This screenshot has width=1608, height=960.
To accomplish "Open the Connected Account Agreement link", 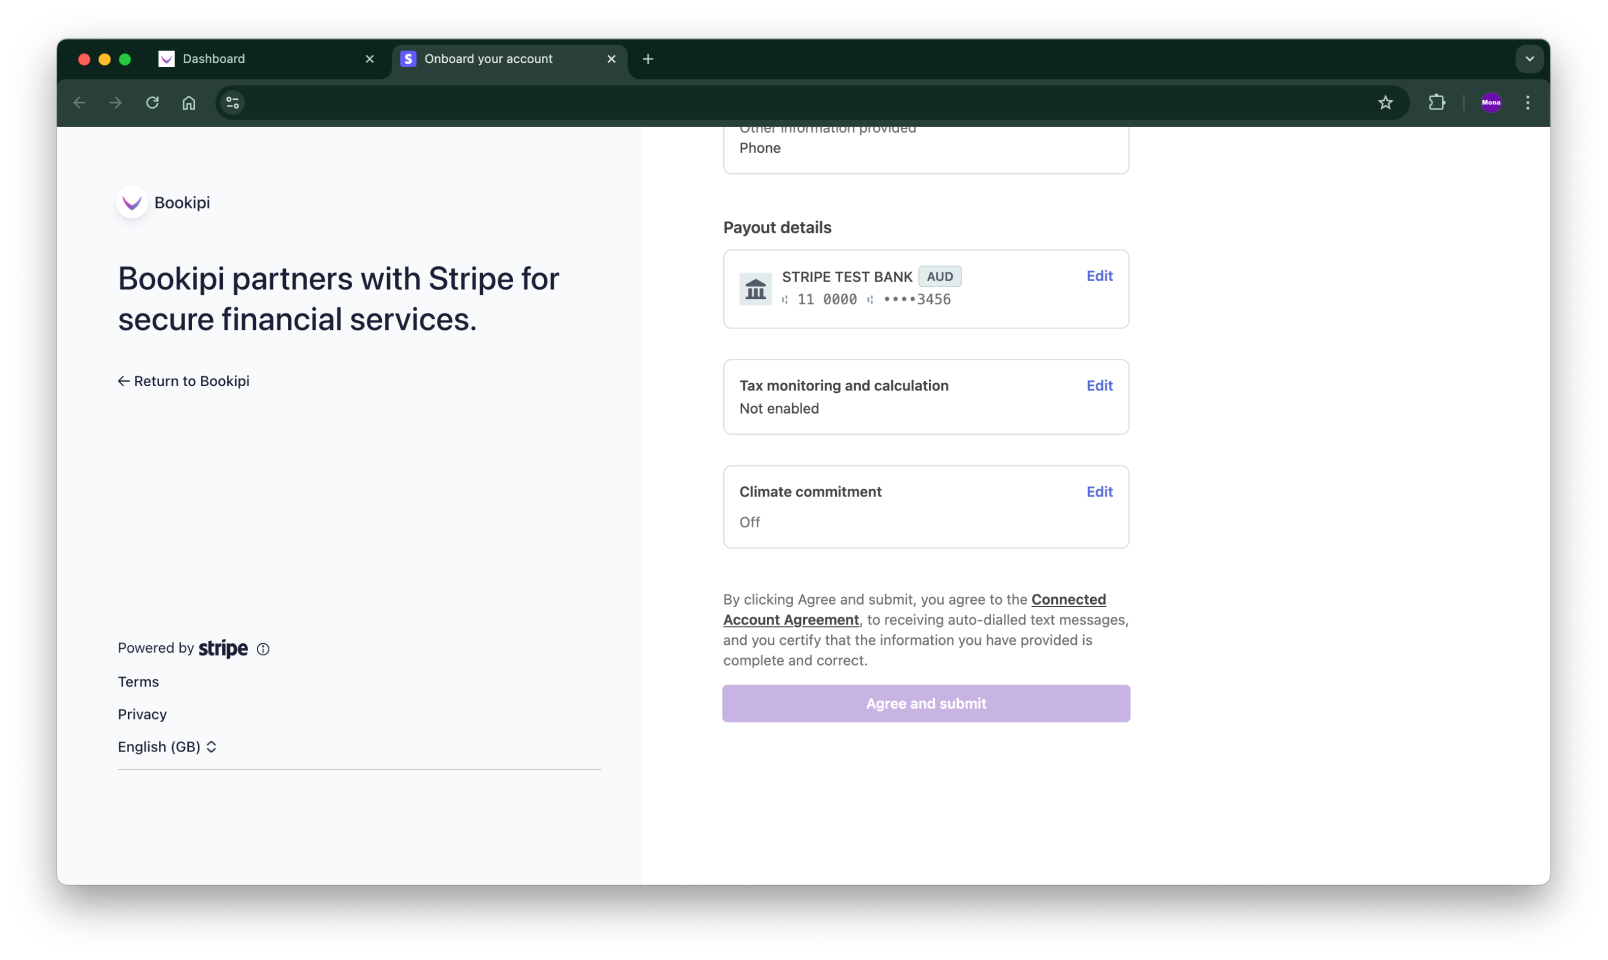I will pyautogui.click(x=1068, y=599).
